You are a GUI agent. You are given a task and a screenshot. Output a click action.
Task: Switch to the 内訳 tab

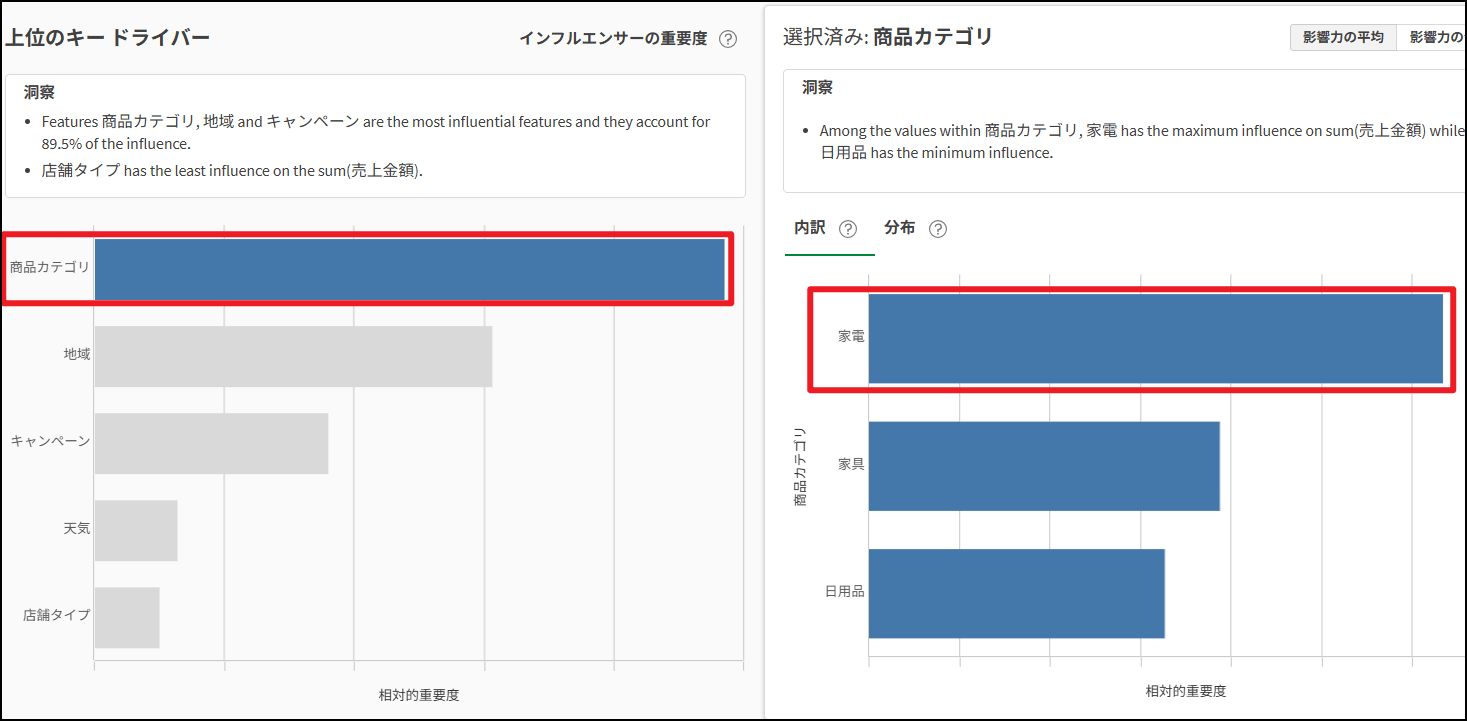(x=809, y=228)
